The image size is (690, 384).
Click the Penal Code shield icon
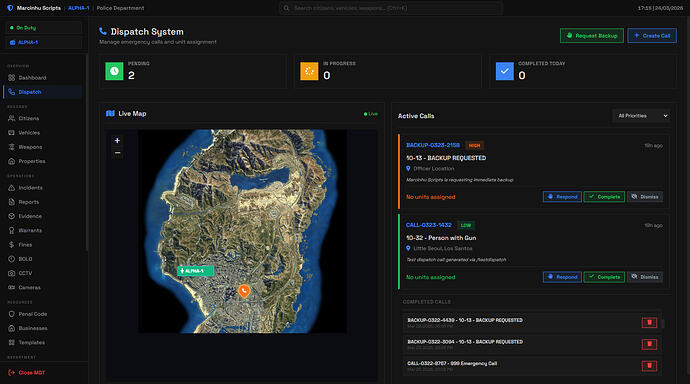(11, 314)
